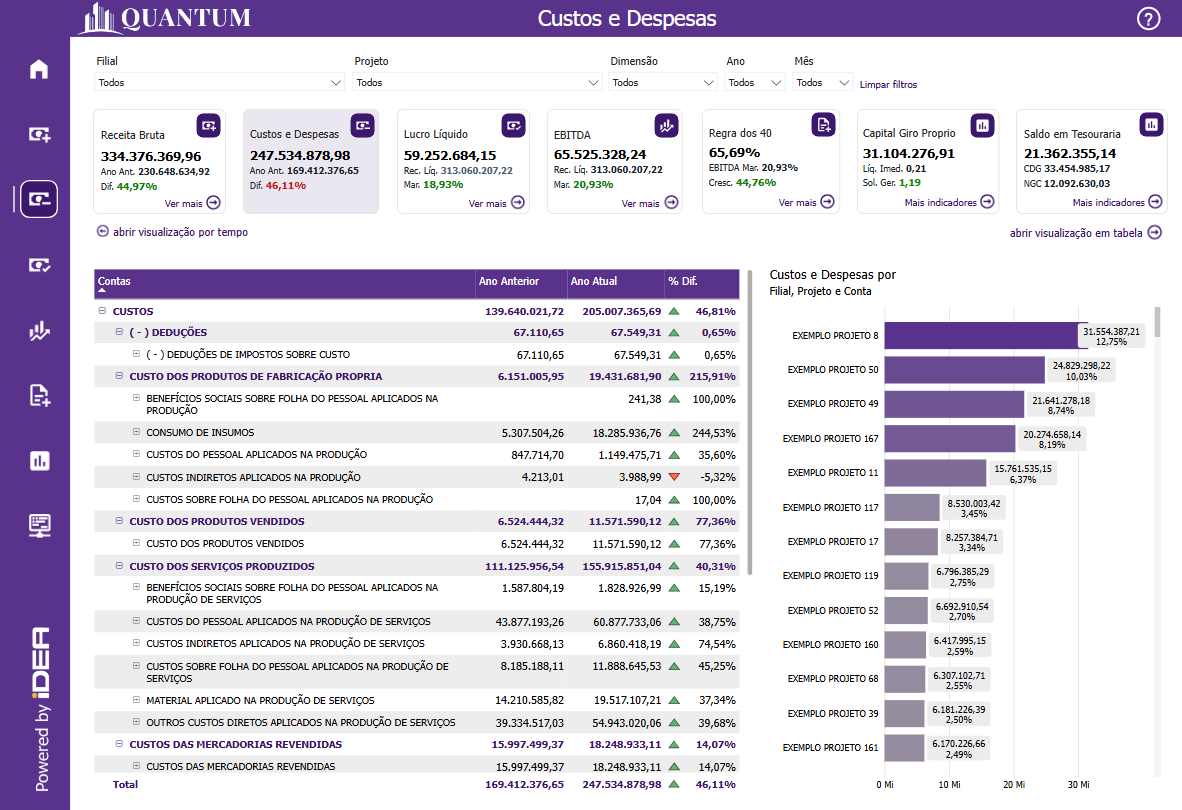This screenshot has height=810, width=1182.
Task: Collapse CUSTO DOS PRODUTOS VENDIDOS group
Action: (119, 521)
